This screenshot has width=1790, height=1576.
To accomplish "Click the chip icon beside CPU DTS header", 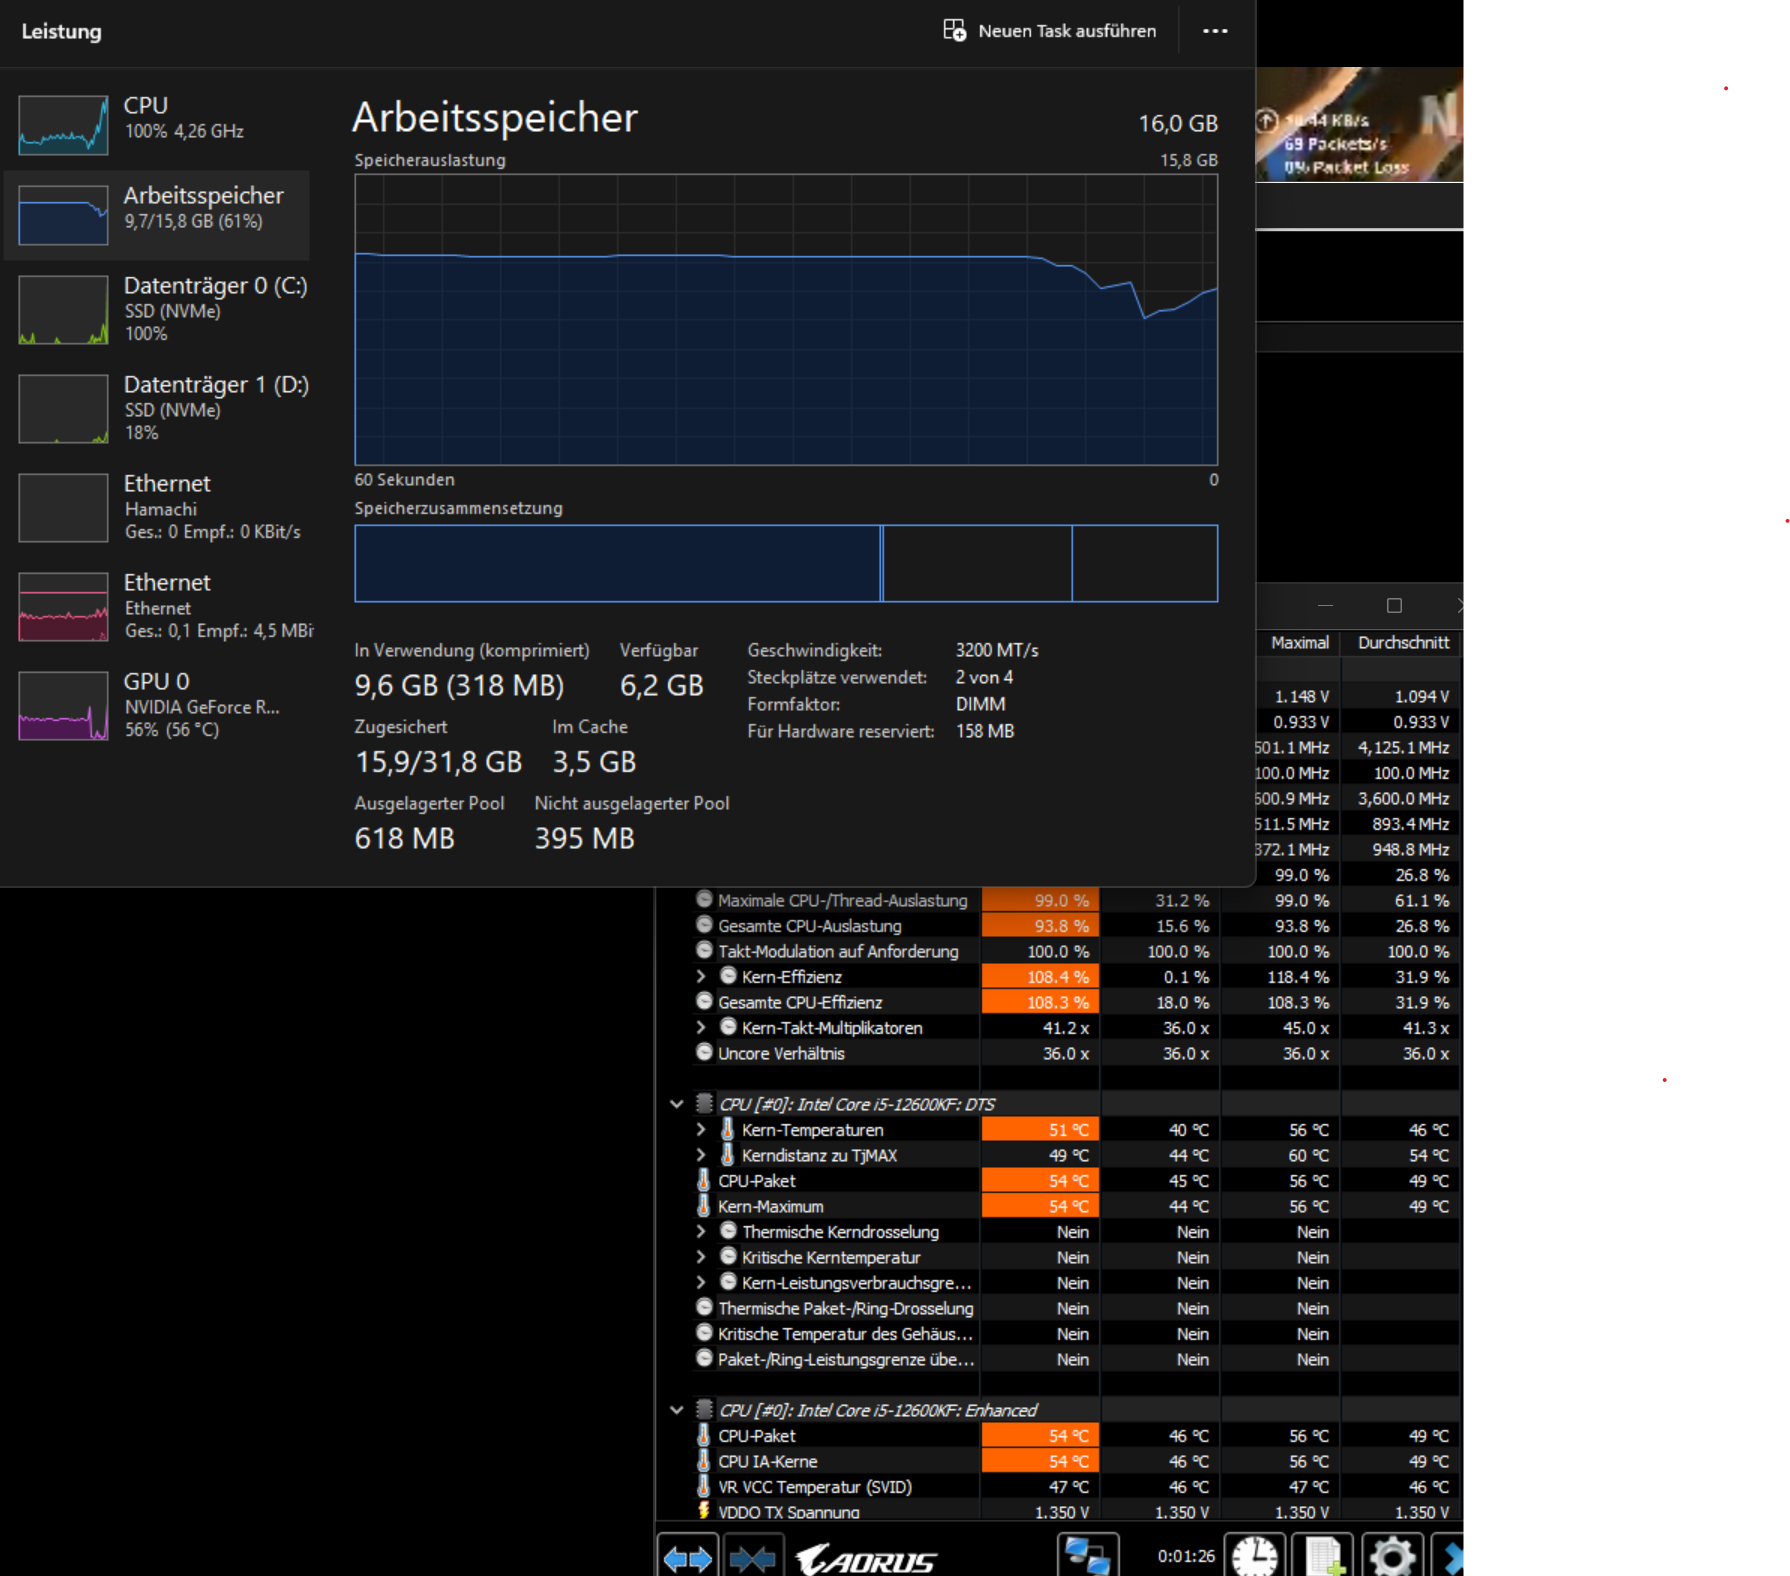I will [704, 1104].
